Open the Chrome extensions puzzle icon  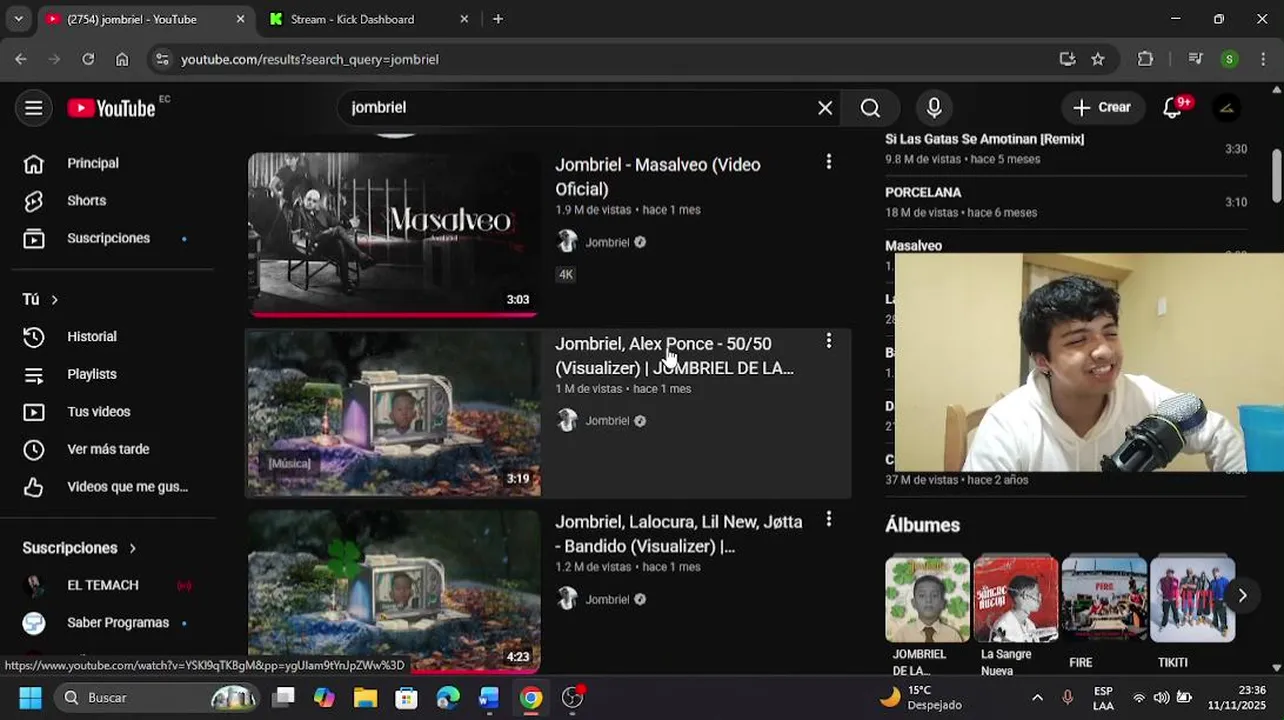[1146, 59]
